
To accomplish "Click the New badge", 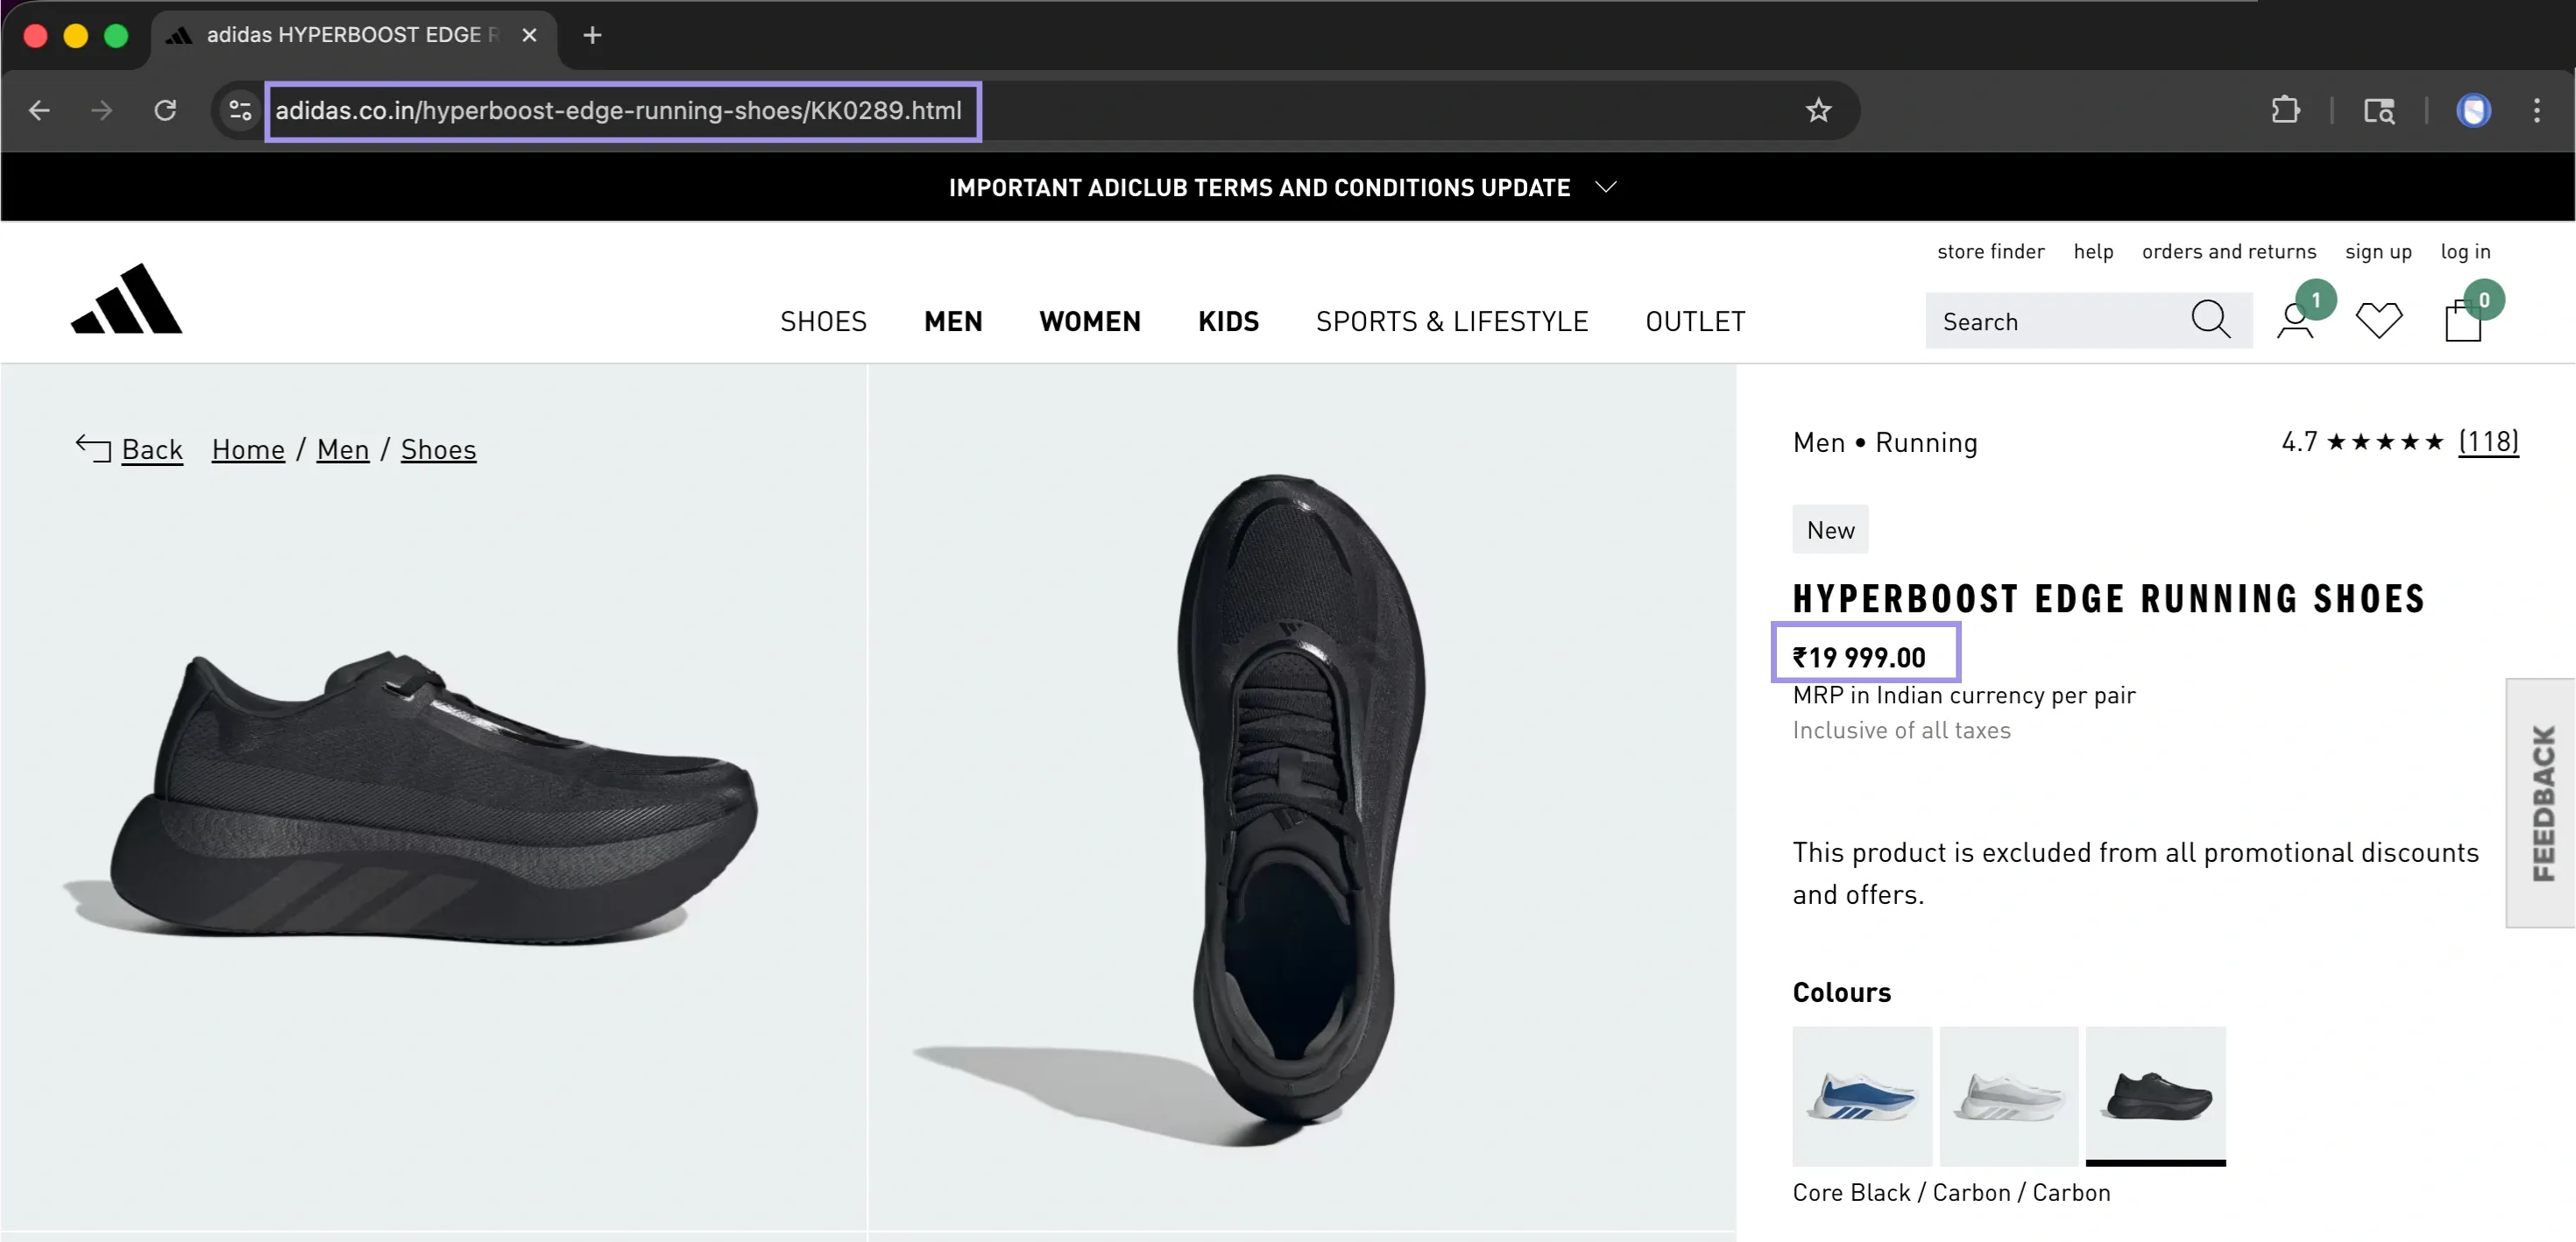I will [x=1830, y=529].
